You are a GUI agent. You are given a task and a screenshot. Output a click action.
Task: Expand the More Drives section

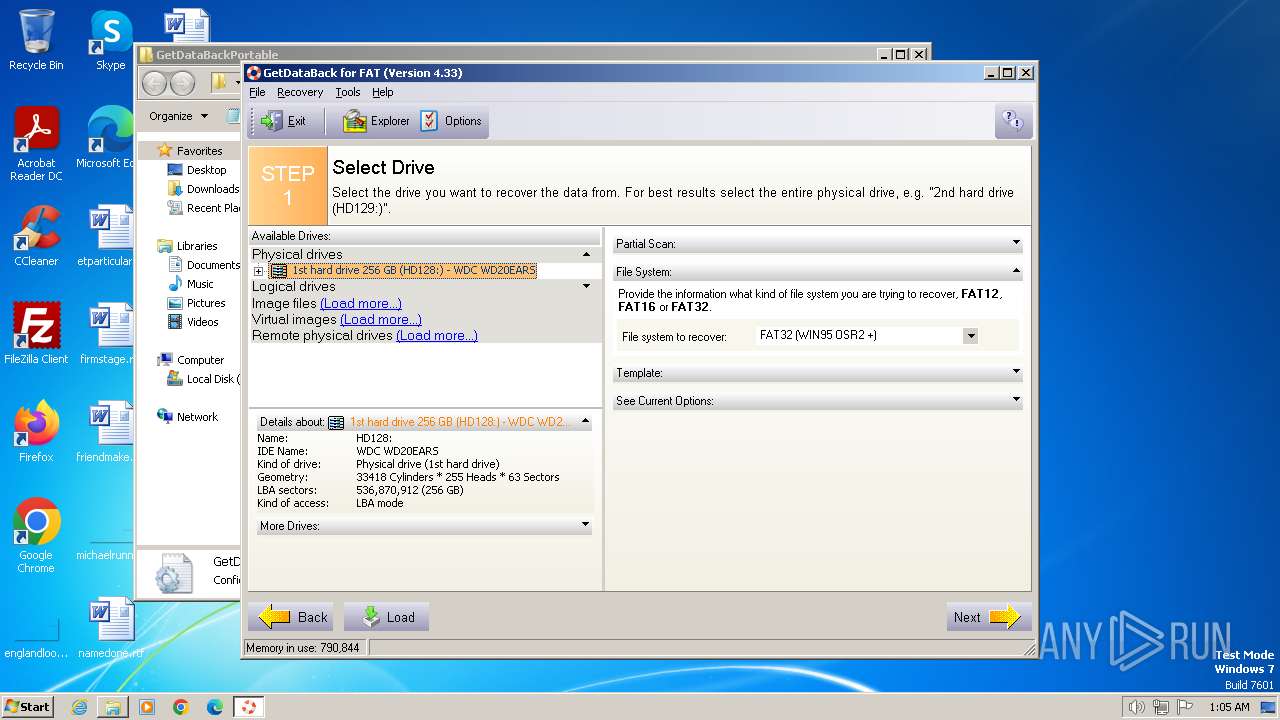[x=585, y=525]
